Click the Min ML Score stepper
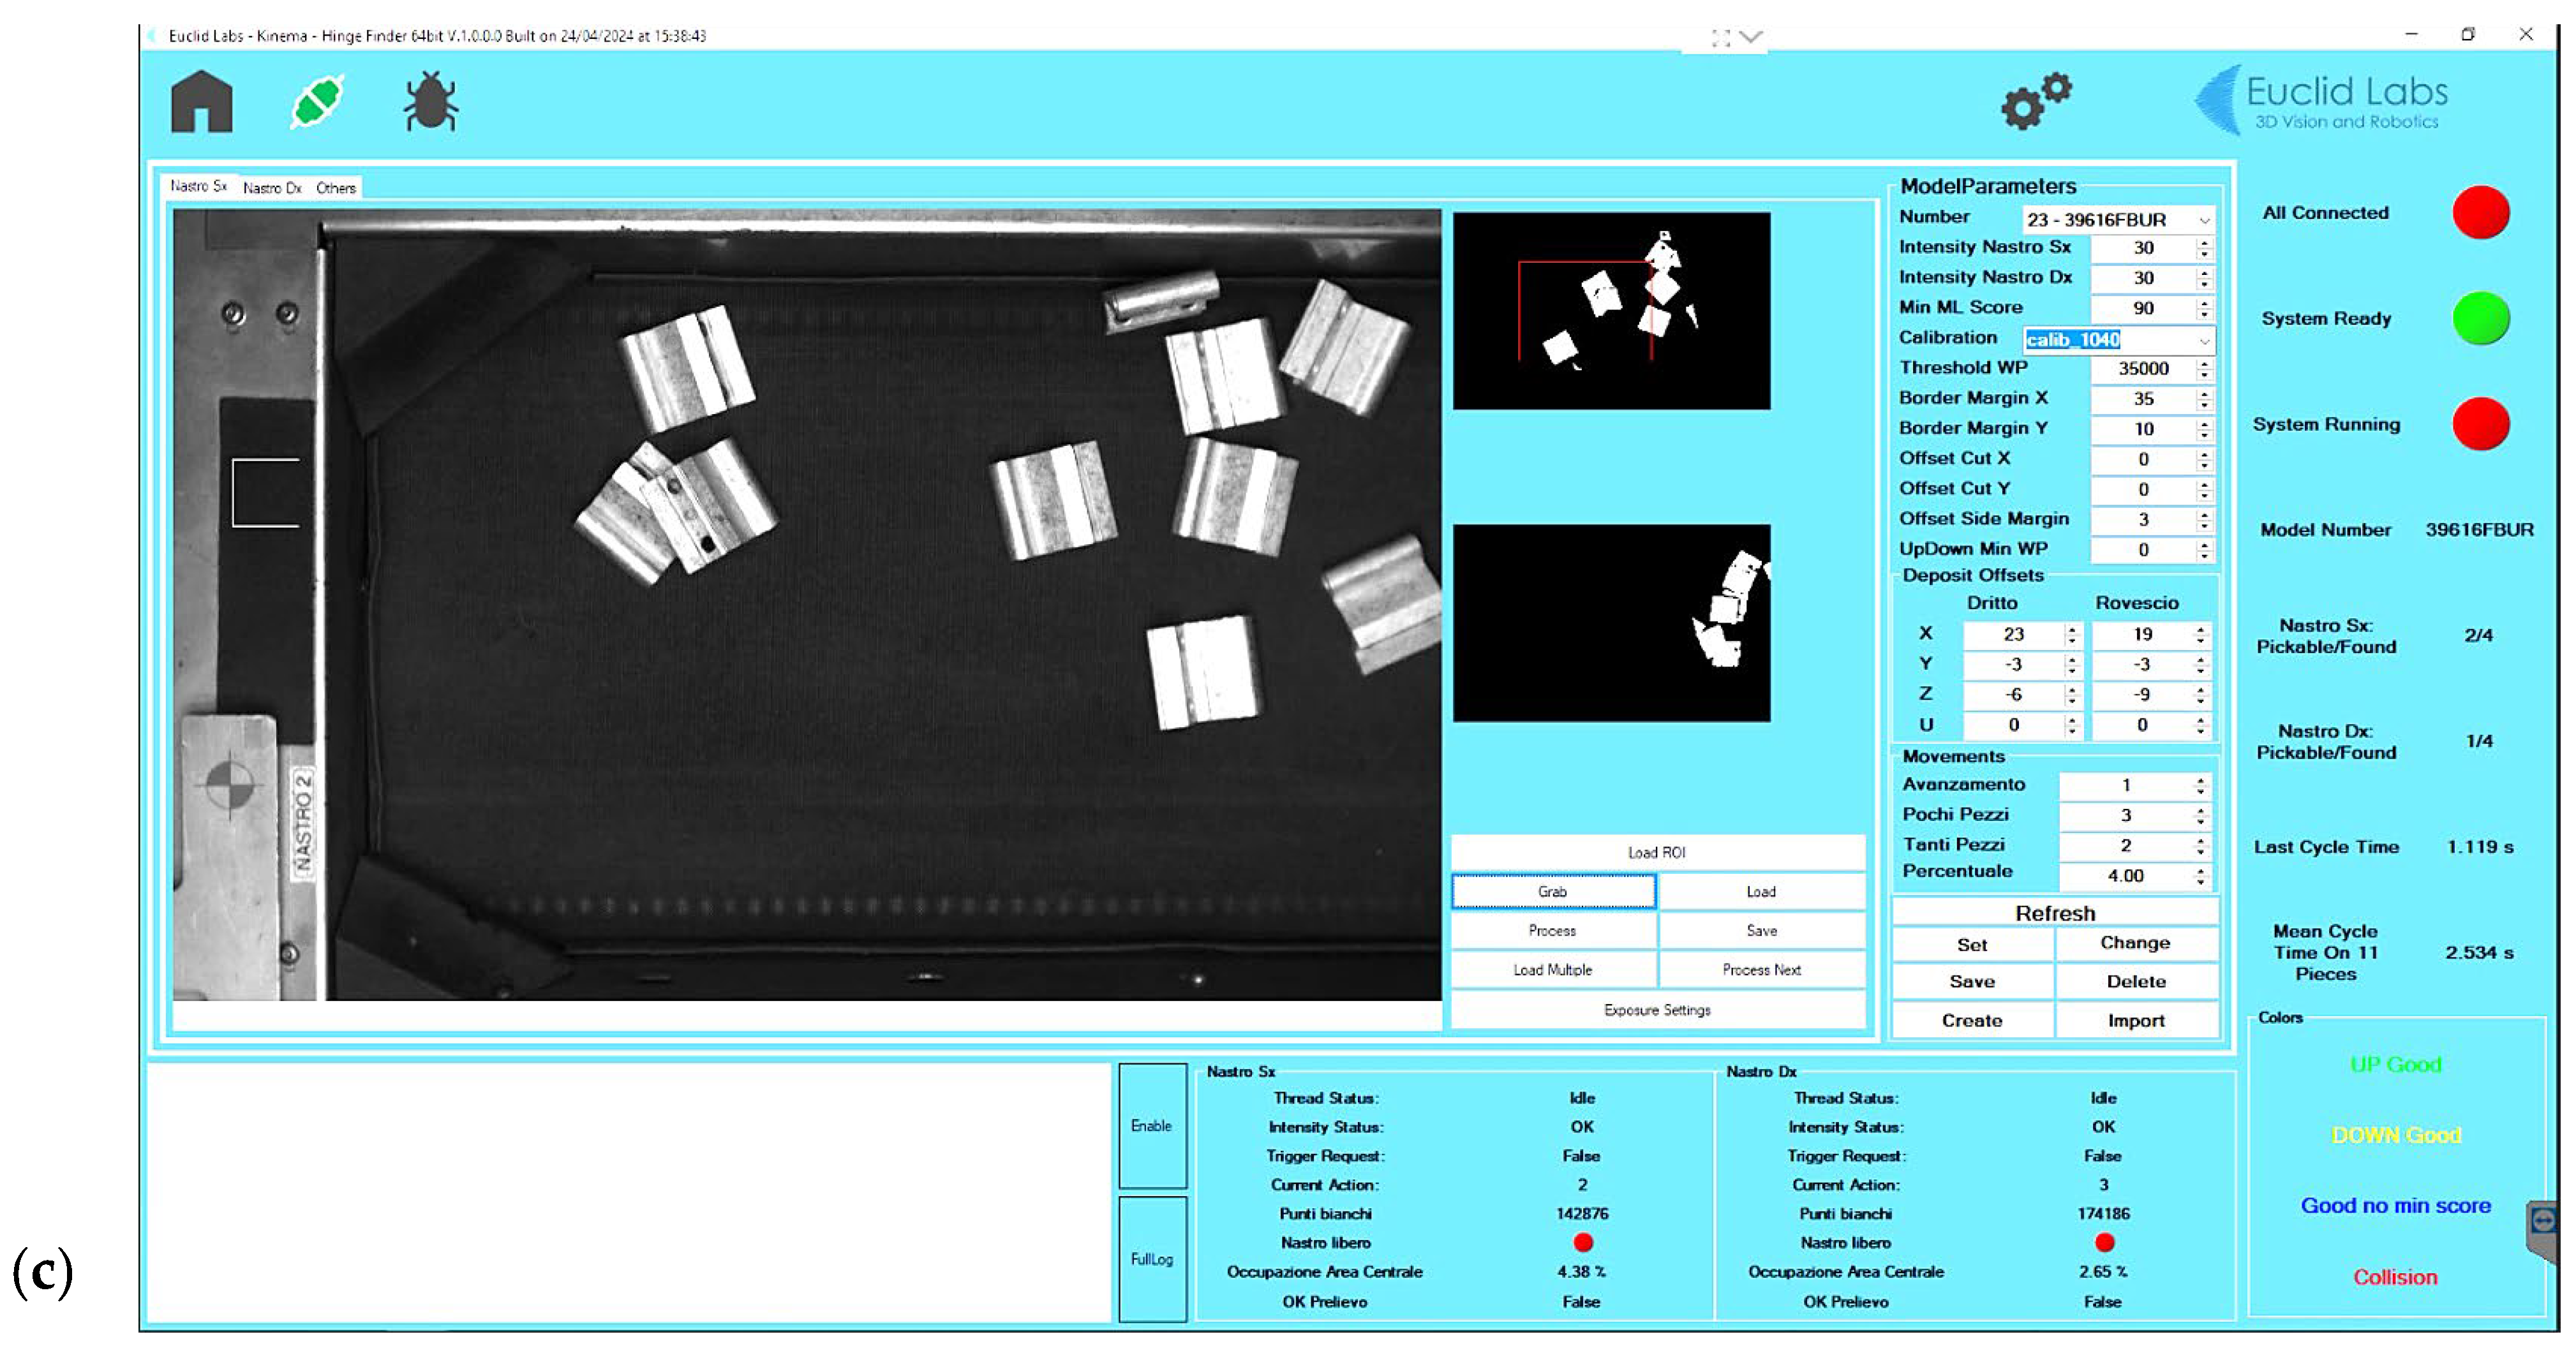The width and height of the screenshot is (2576, 1346). [2203, 308]
